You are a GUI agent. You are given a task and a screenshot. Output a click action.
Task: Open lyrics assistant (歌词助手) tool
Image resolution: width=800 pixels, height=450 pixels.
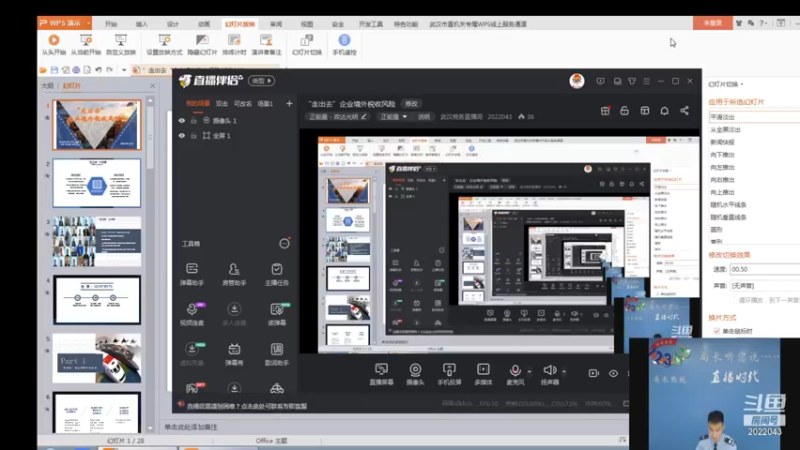coord(277,354)
